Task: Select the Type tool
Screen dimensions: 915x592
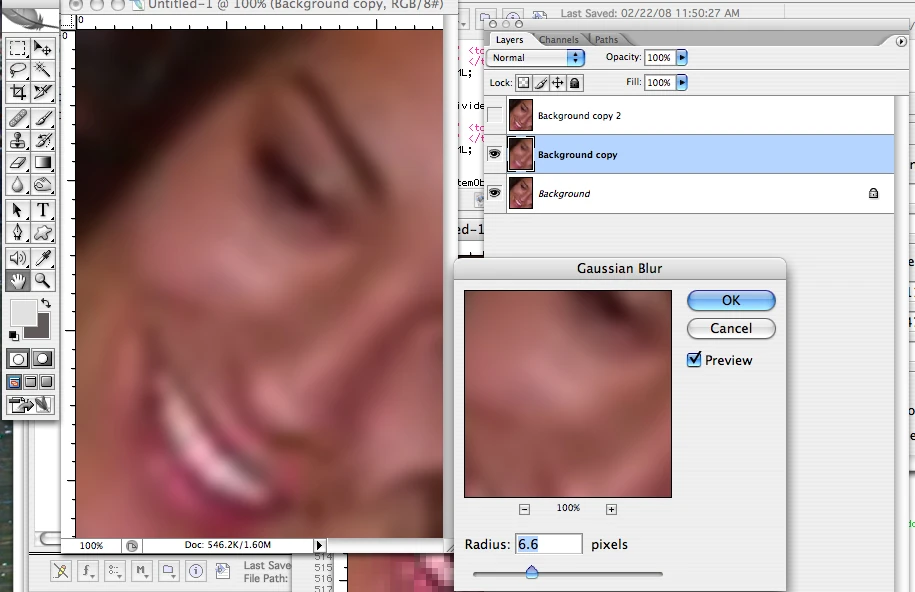Action: point(43,210)
